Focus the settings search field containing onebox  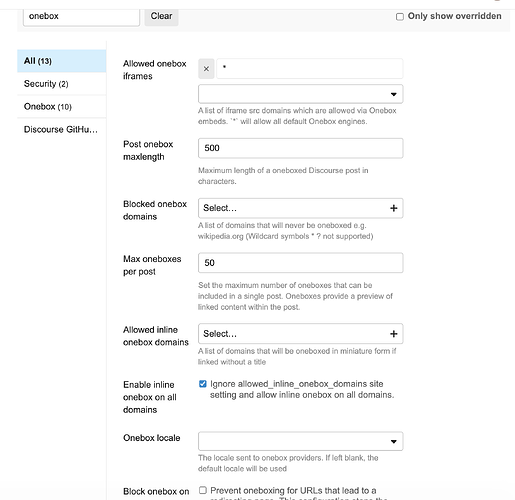[x=81, y=16]
